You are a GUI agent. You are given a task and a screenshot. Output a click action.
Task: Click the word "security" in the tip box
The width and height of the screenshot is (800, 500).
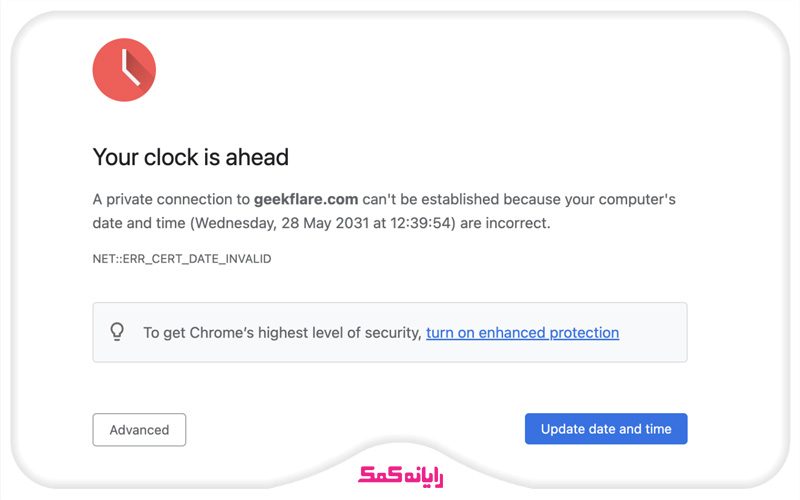click(390, 332)
